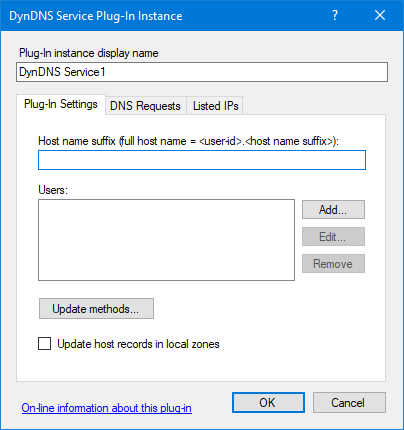Confirm the settings with OK
The width and height of the screenshot is (404, 430).
[x=268, y=403]
